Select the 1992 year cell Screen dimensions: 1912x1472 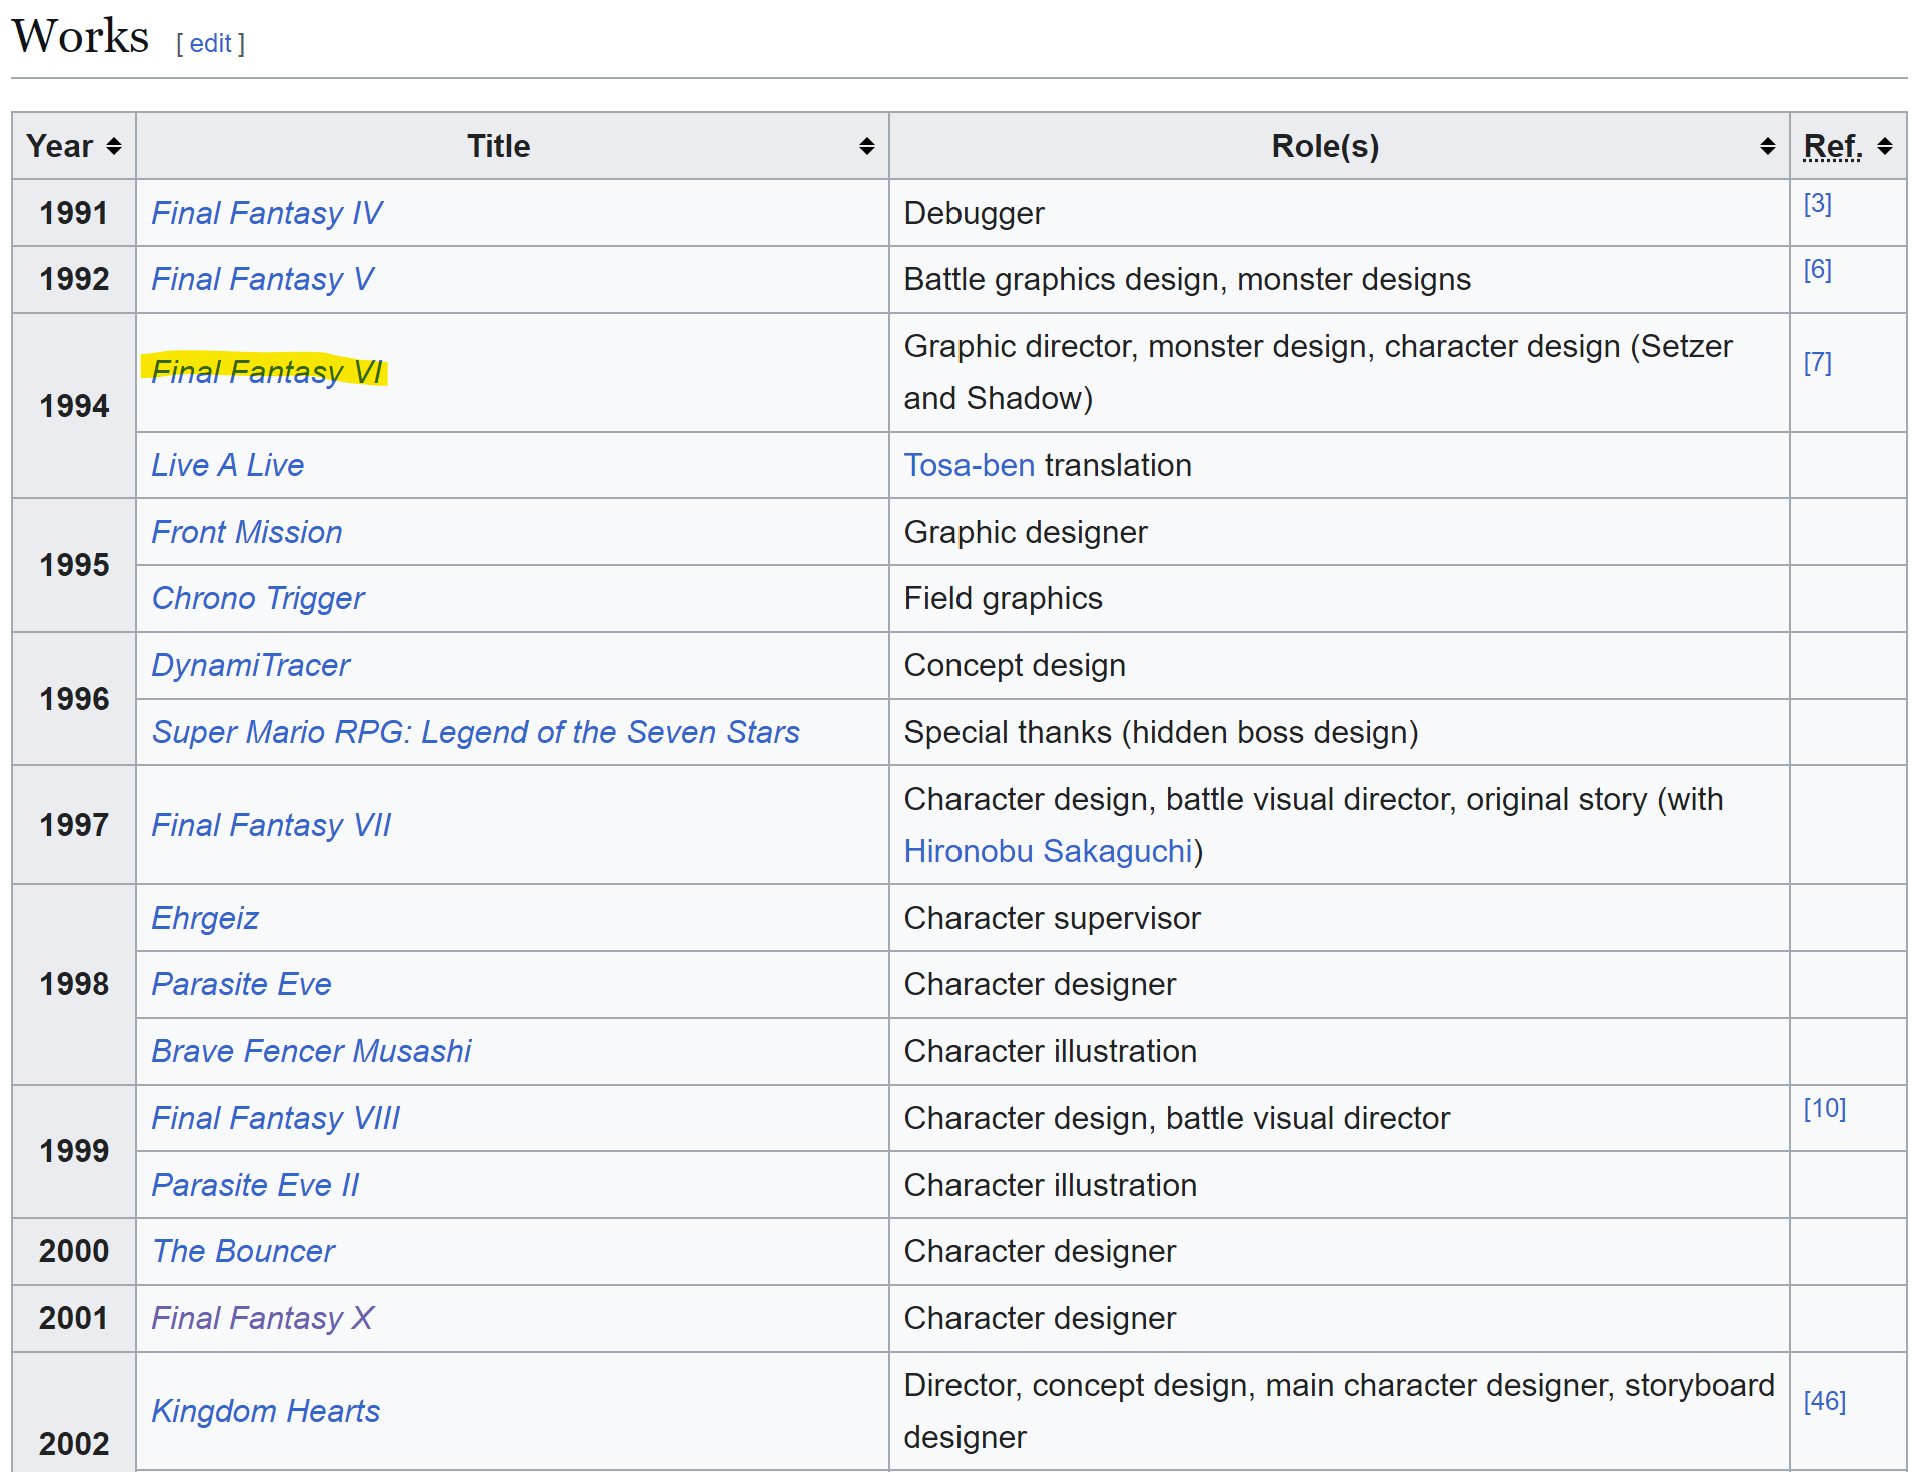click(x=74, y=279)
